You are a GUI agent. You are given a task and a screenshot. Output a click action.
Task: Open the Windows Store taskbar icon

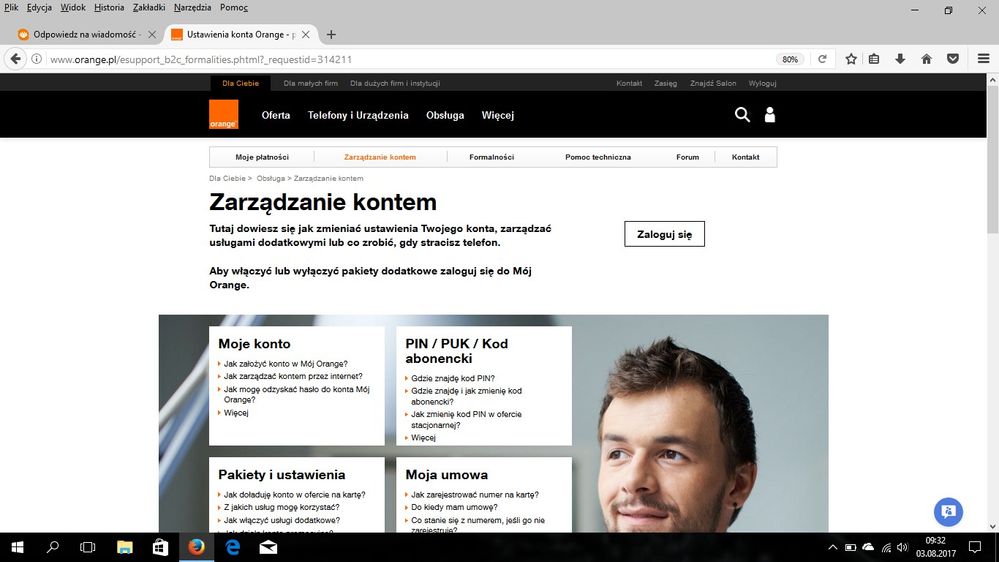click(x=160, y=547)
